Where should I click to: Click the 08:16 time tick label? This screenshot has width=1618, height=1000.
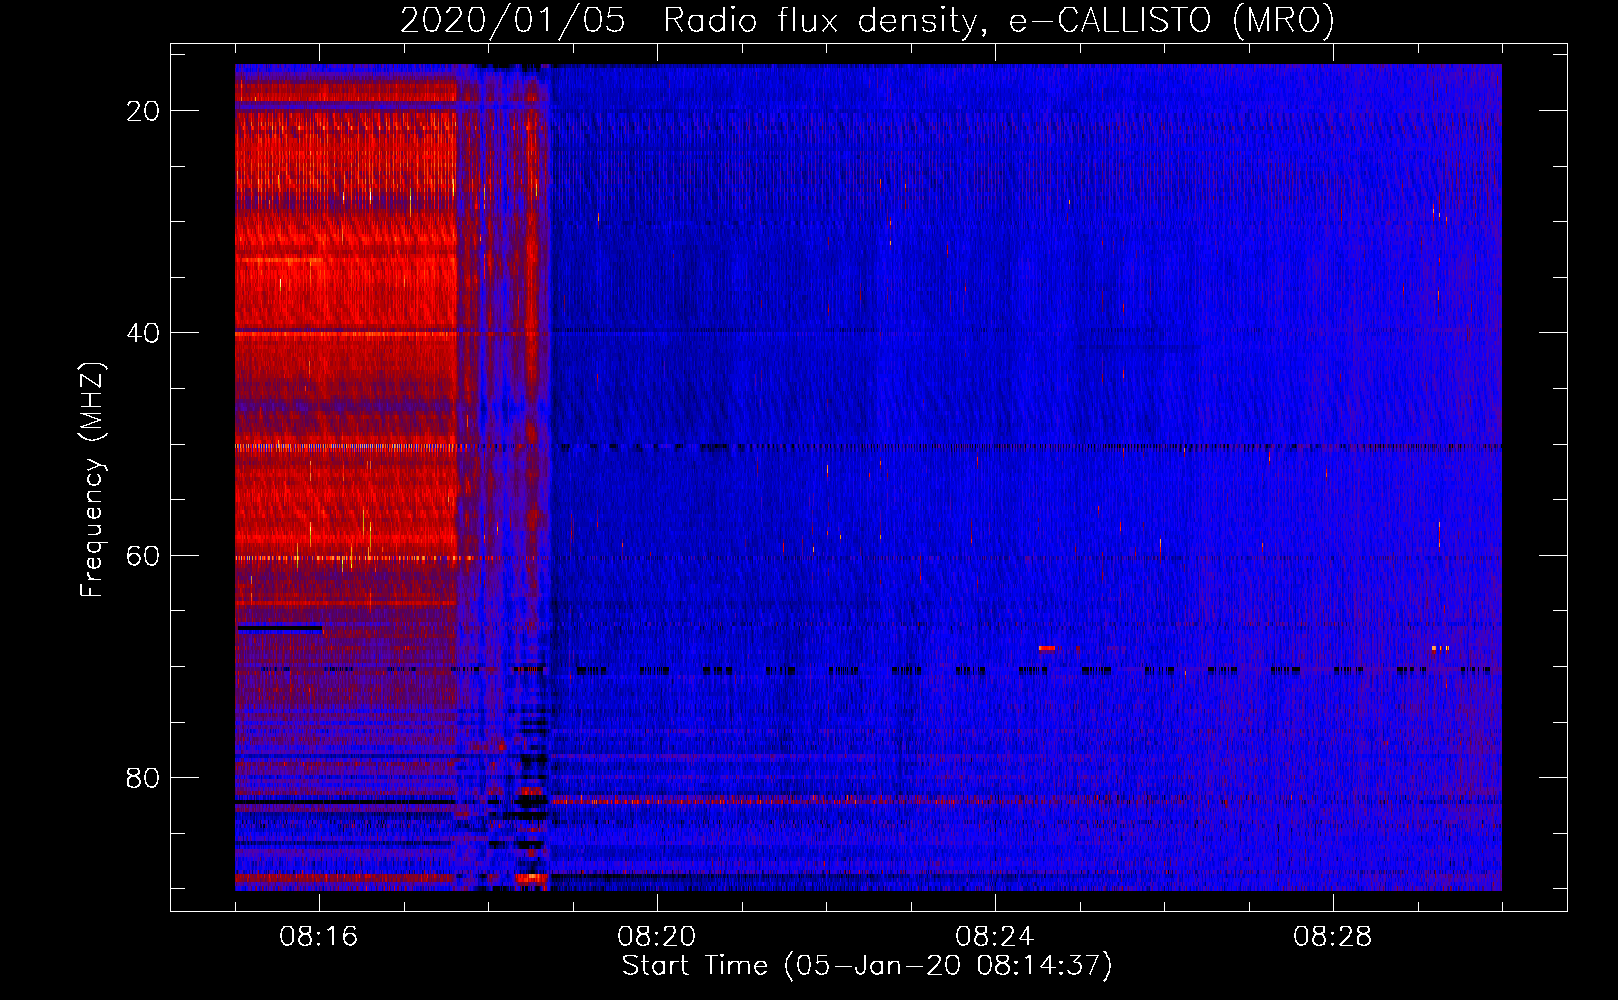click(x=319, y=937)
